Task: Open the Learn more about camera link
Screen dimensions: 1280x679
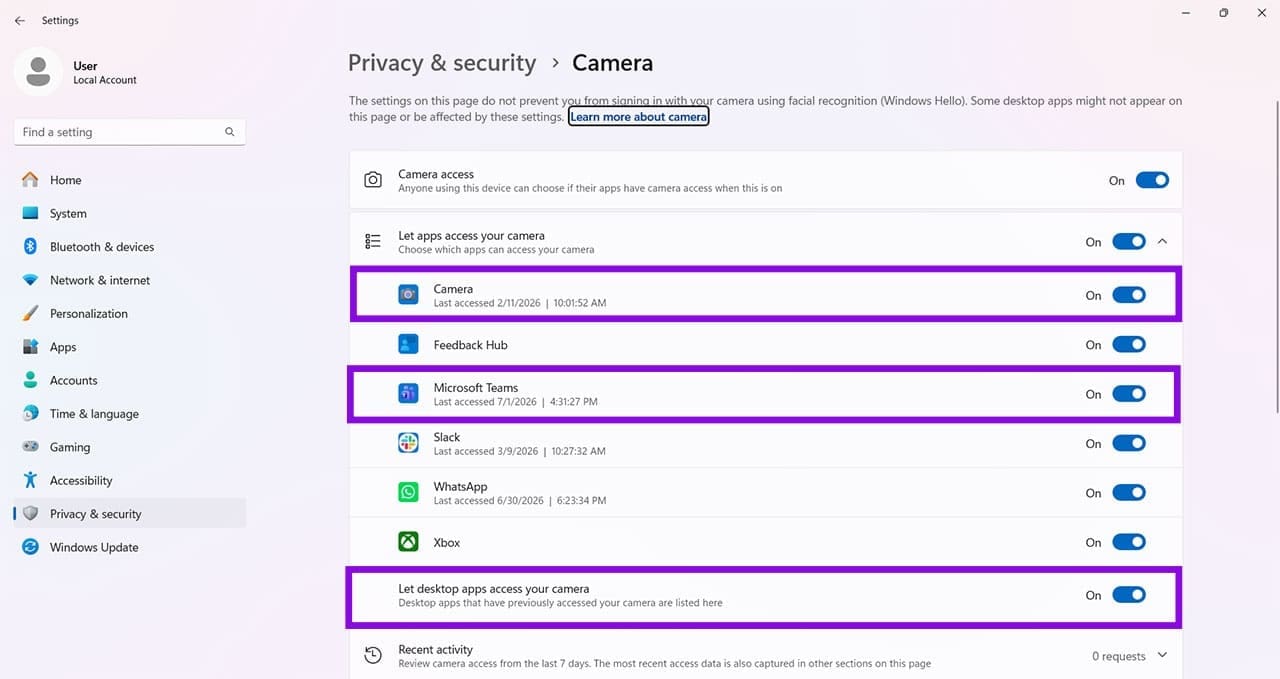Action: coord(639,117)
